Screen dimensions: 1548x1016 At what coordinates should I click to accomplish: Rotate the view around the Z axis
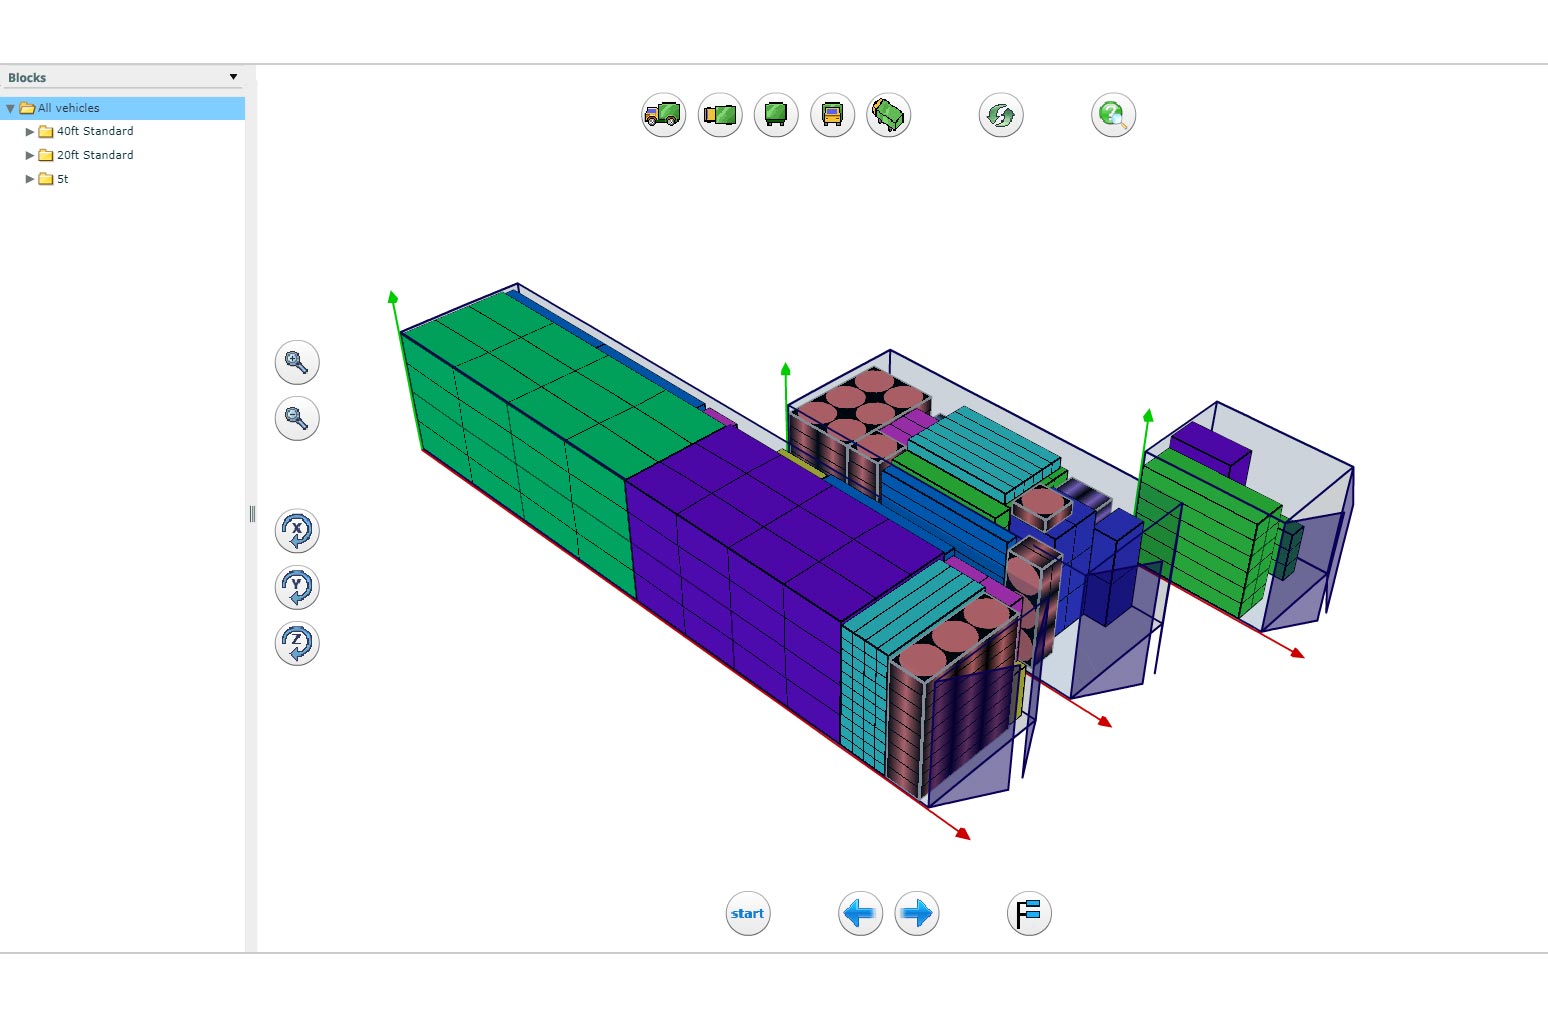(x=297, y=643)
